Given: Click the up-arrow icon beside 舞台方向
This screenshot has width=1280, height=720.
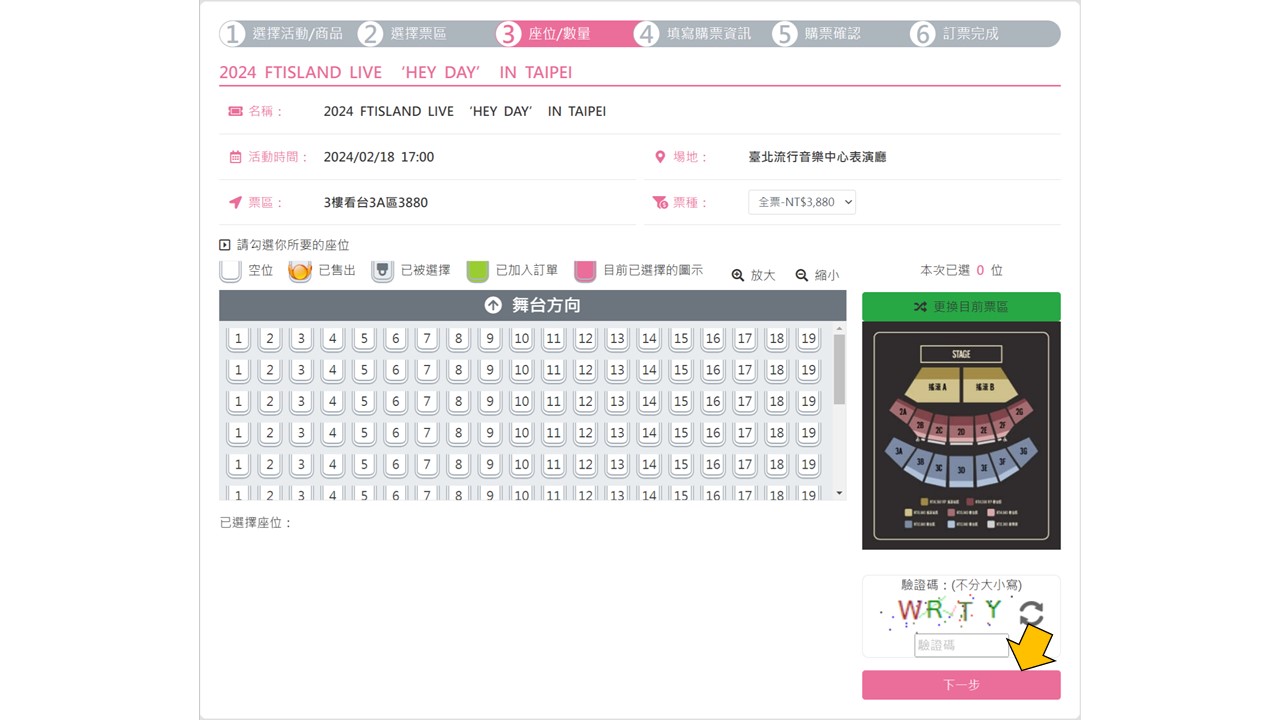Looking at the screenshot, I should tap(493, 305).
